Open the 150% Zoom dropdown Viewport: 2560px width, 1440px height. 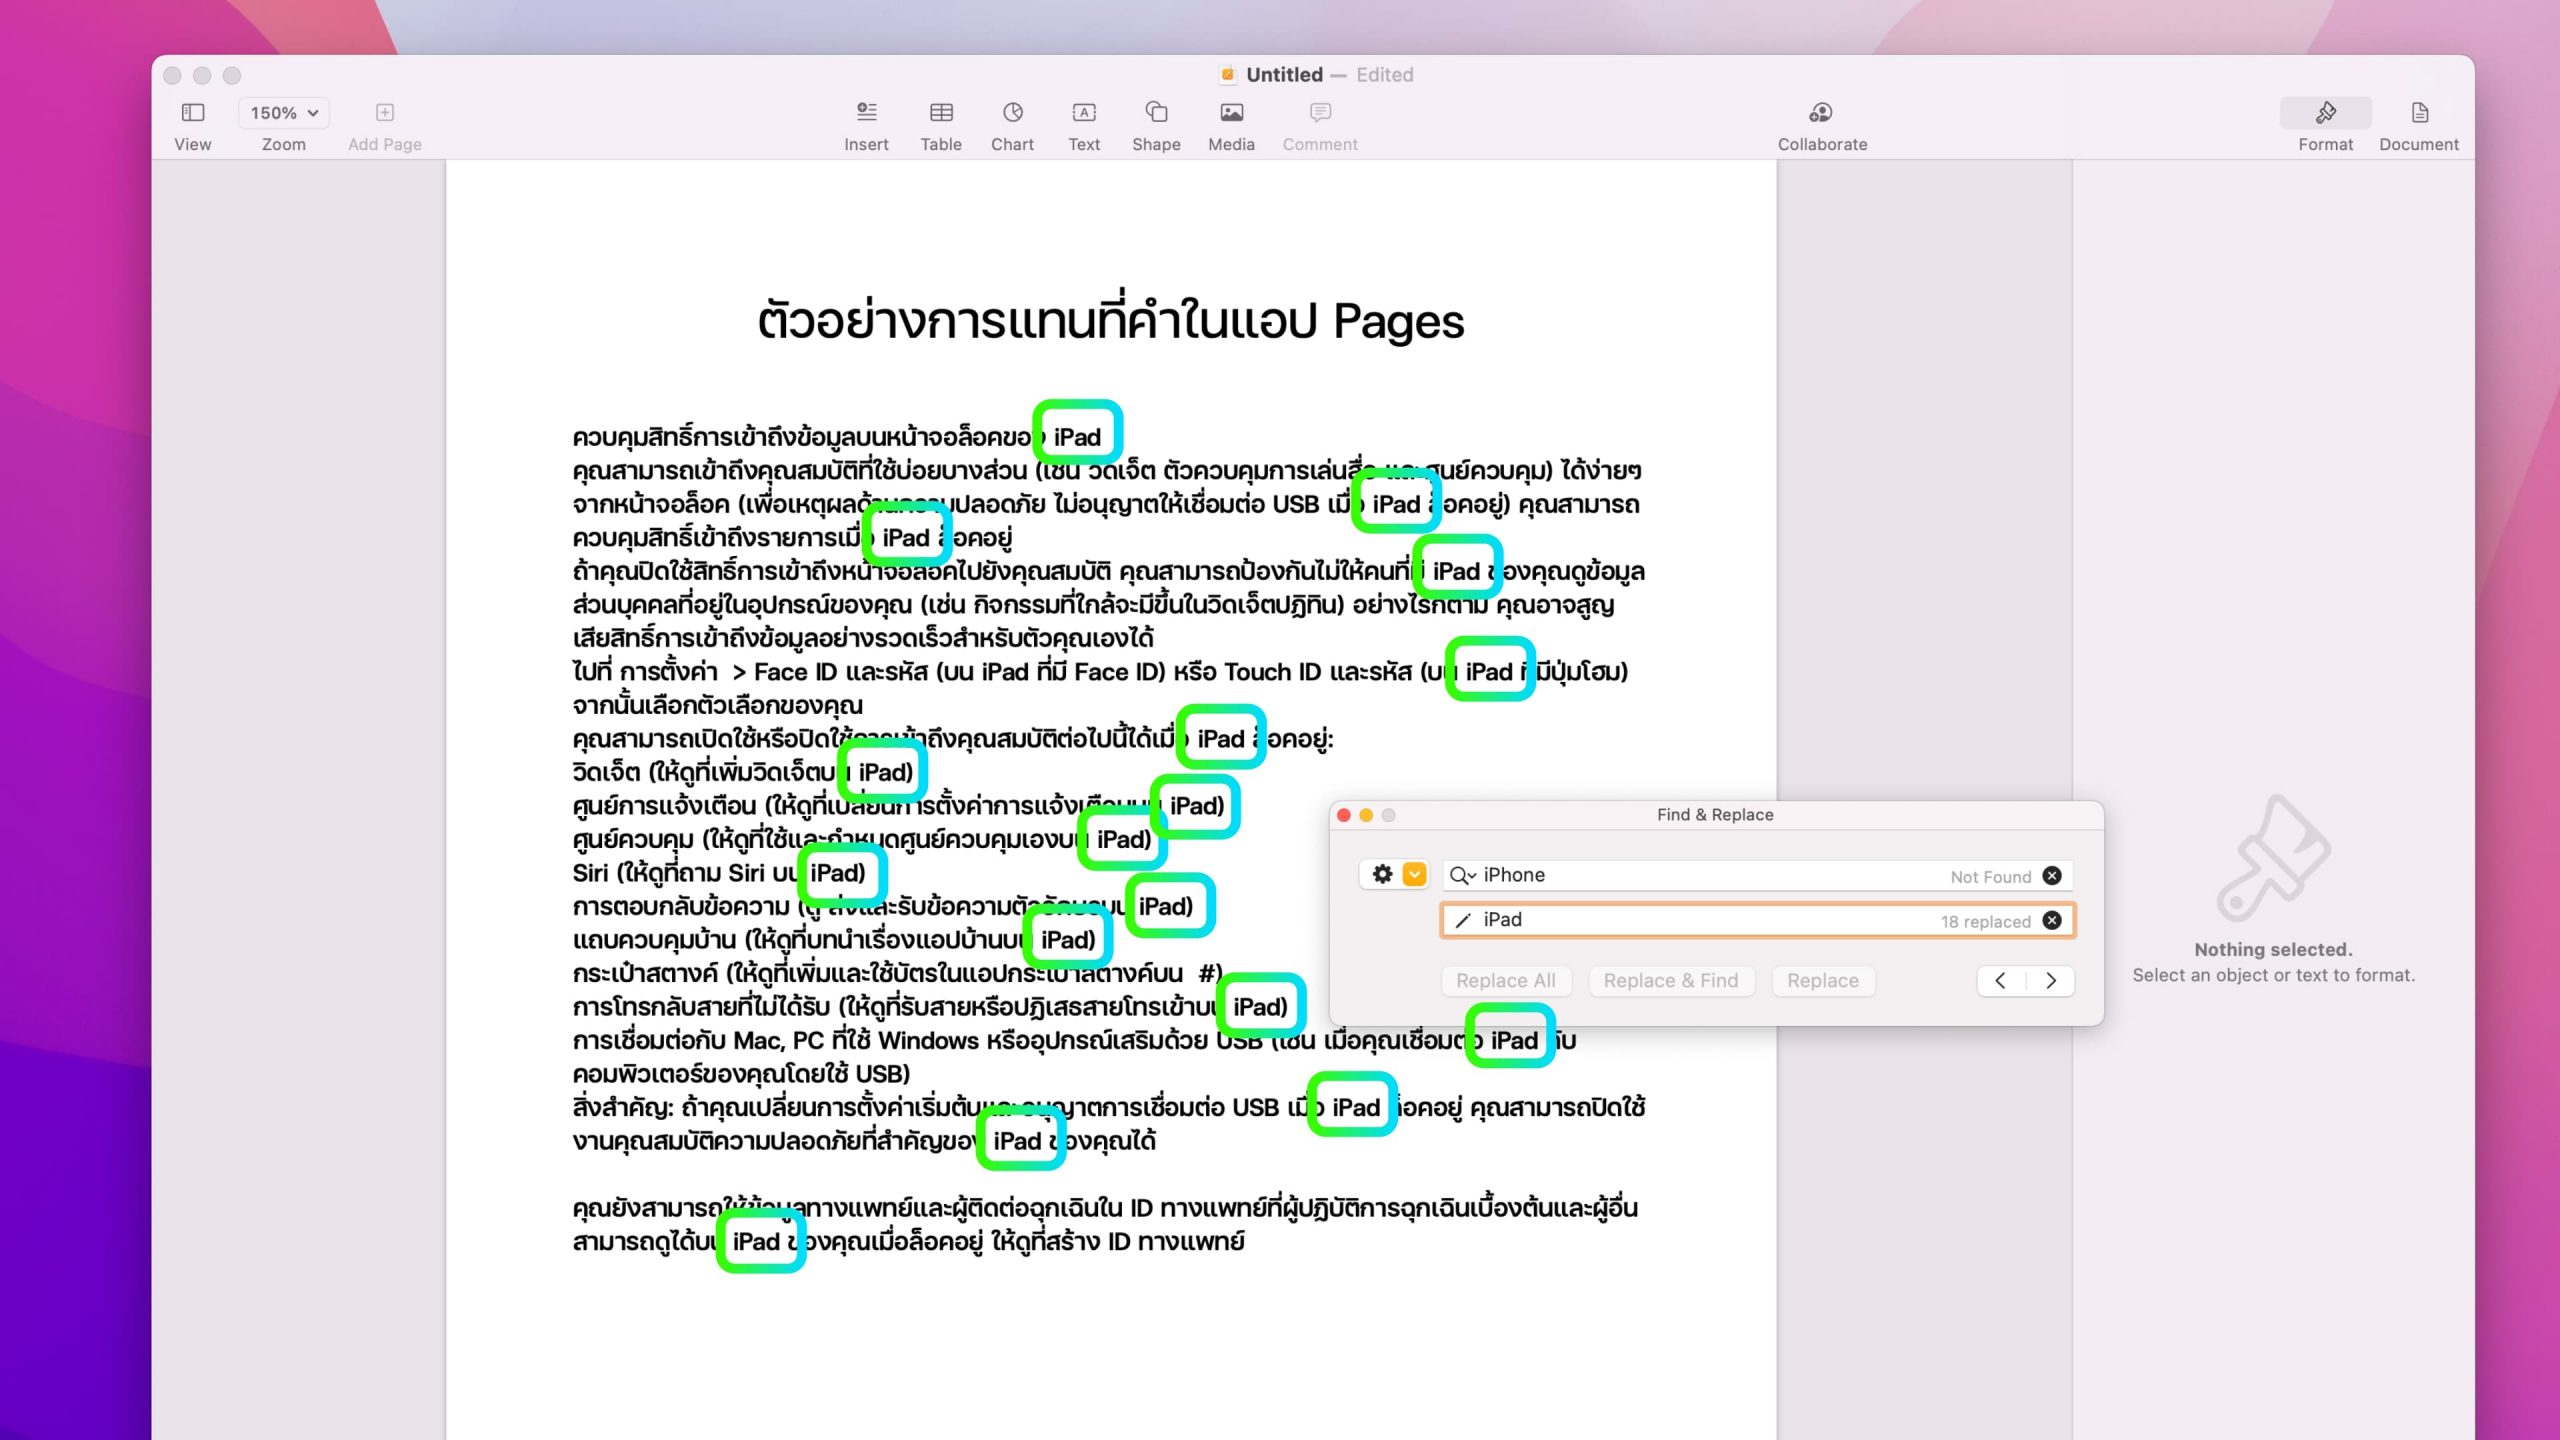(284, 113)
